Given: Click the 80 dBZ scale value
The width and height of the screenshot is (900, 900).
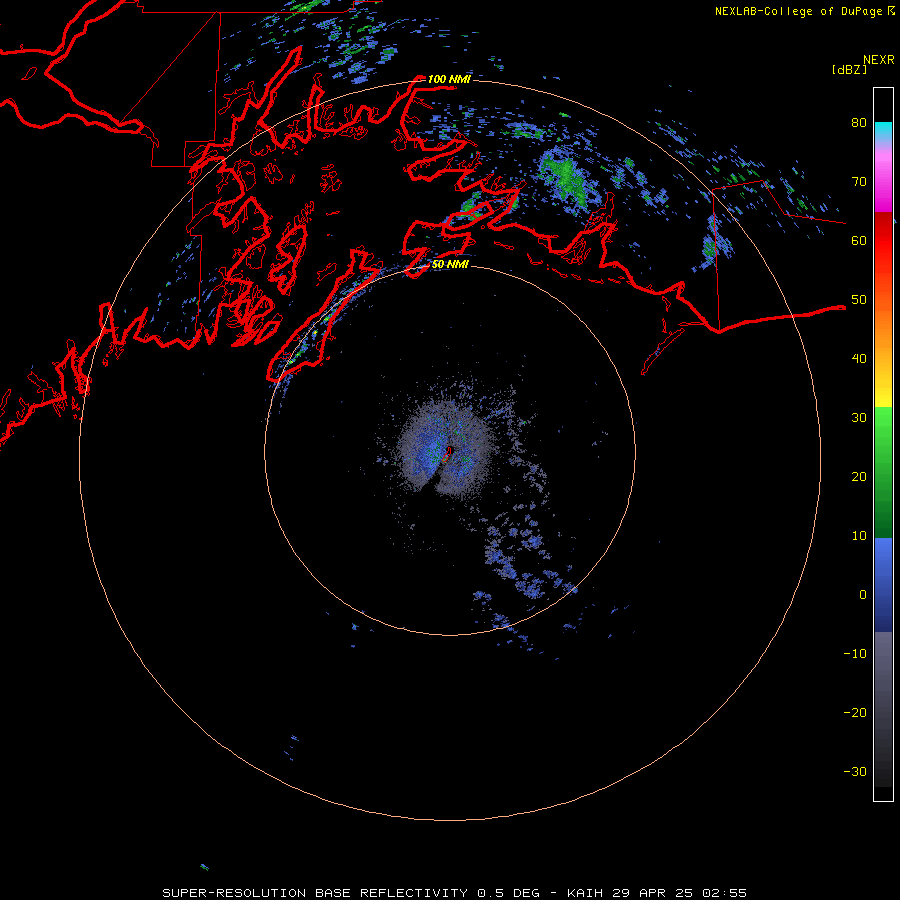Looking at the screenshot, I should coord(859,123).
